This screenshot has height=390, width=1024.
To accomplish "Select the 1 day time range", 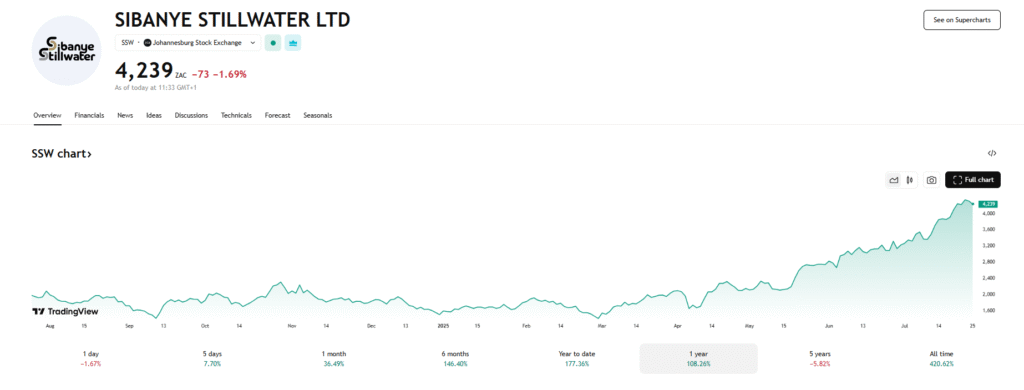I will click(91, 359).
